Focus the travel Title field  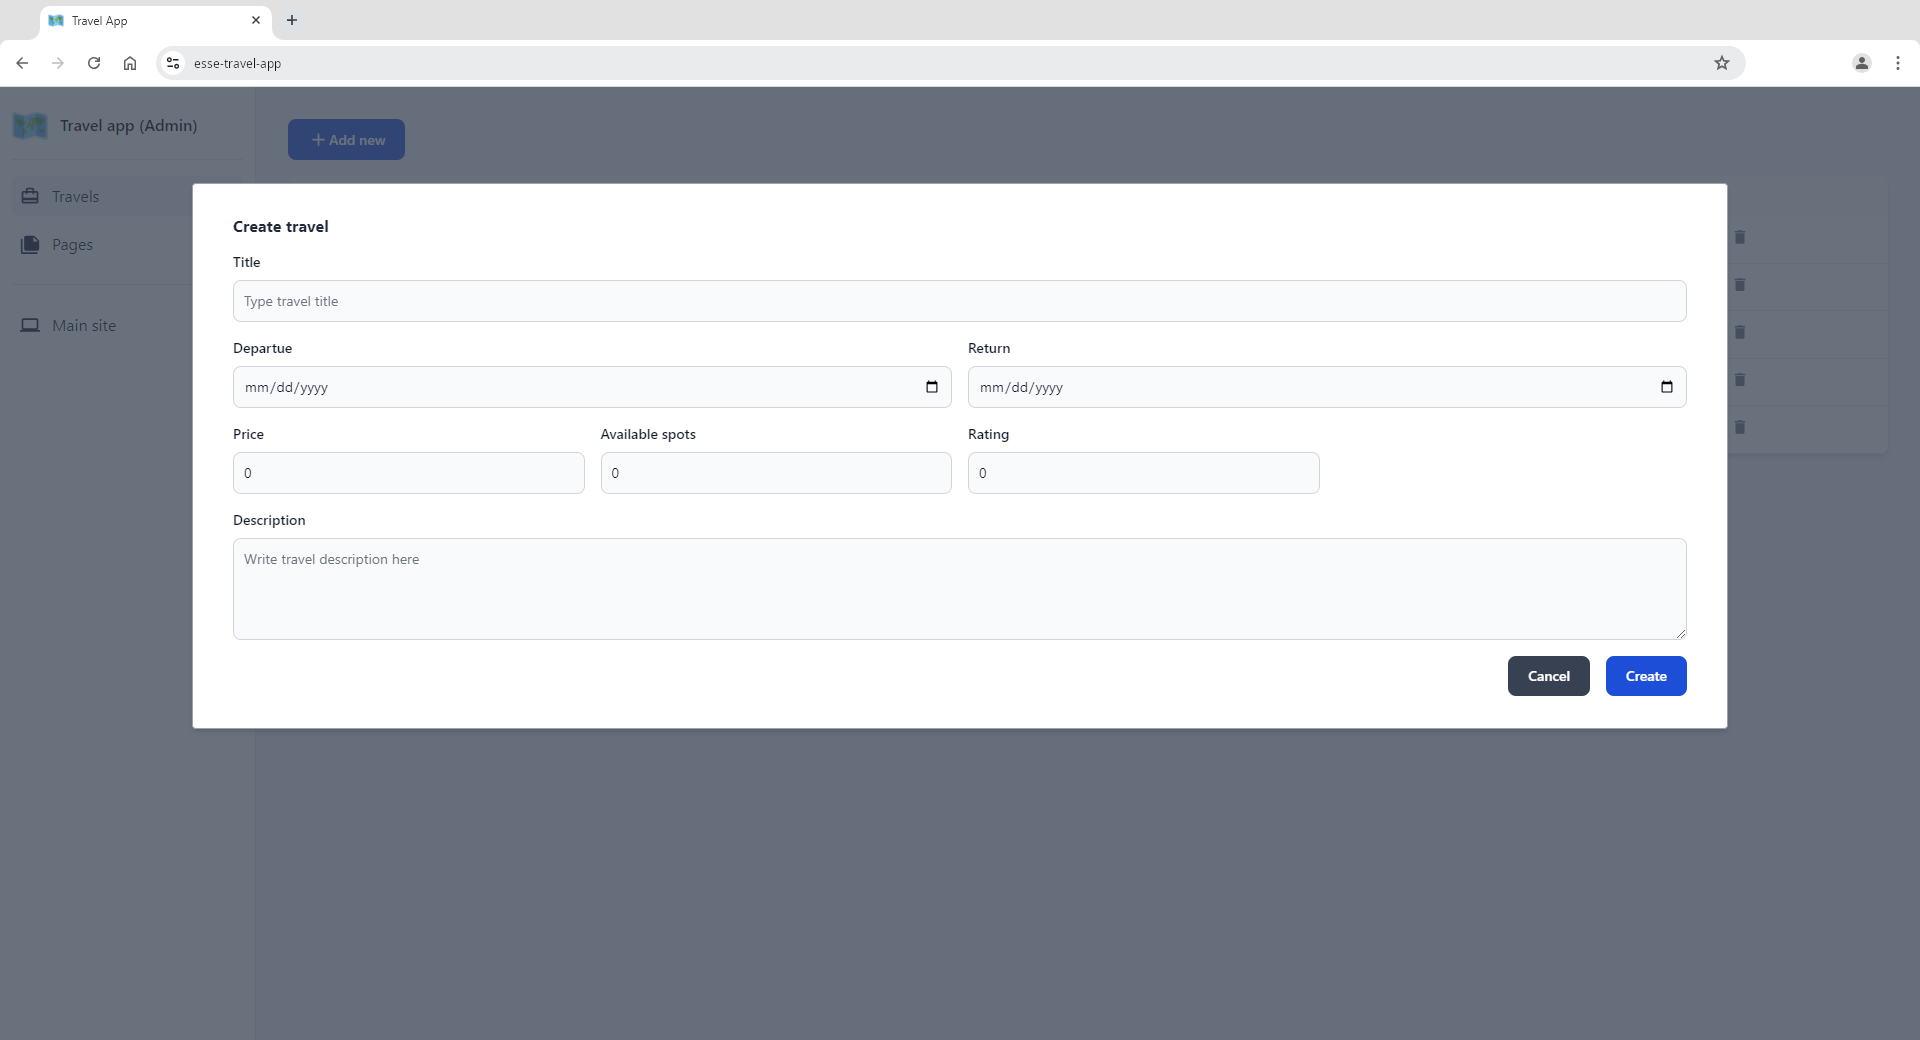(x=959, y=301)
